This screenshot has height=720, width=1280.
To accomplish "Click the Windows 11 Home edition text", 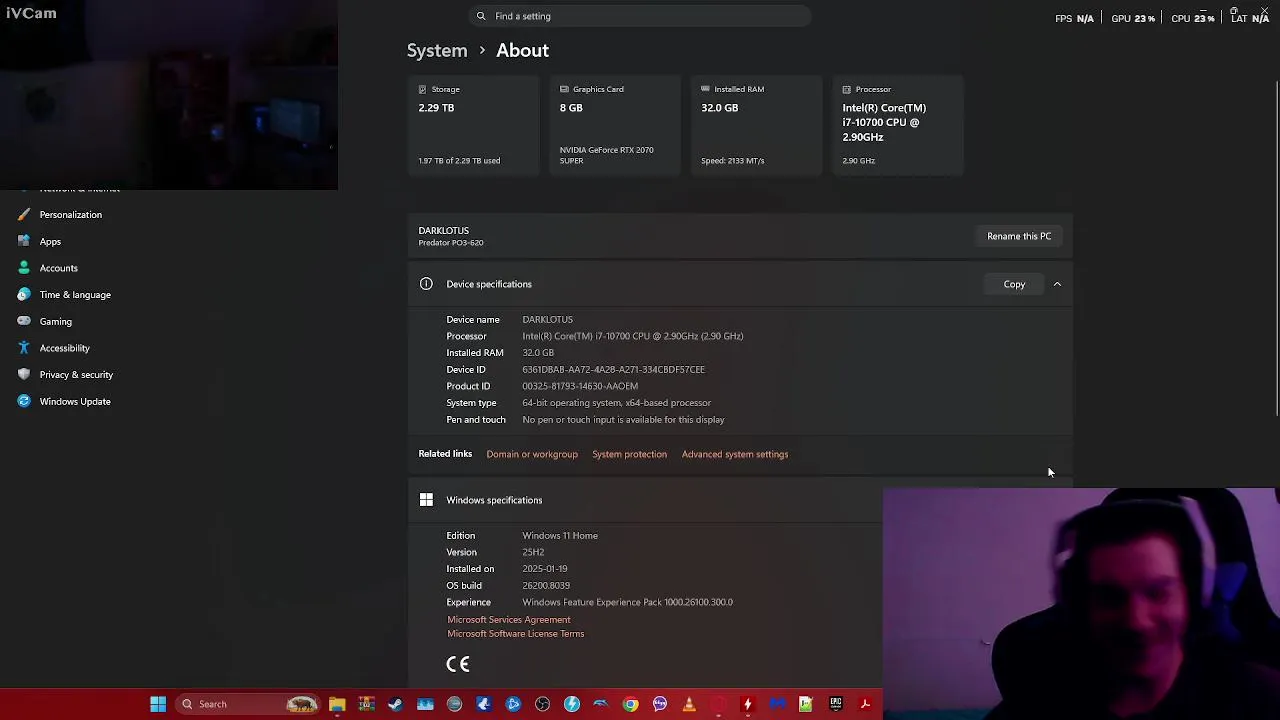I will click(x=560, y=535).
